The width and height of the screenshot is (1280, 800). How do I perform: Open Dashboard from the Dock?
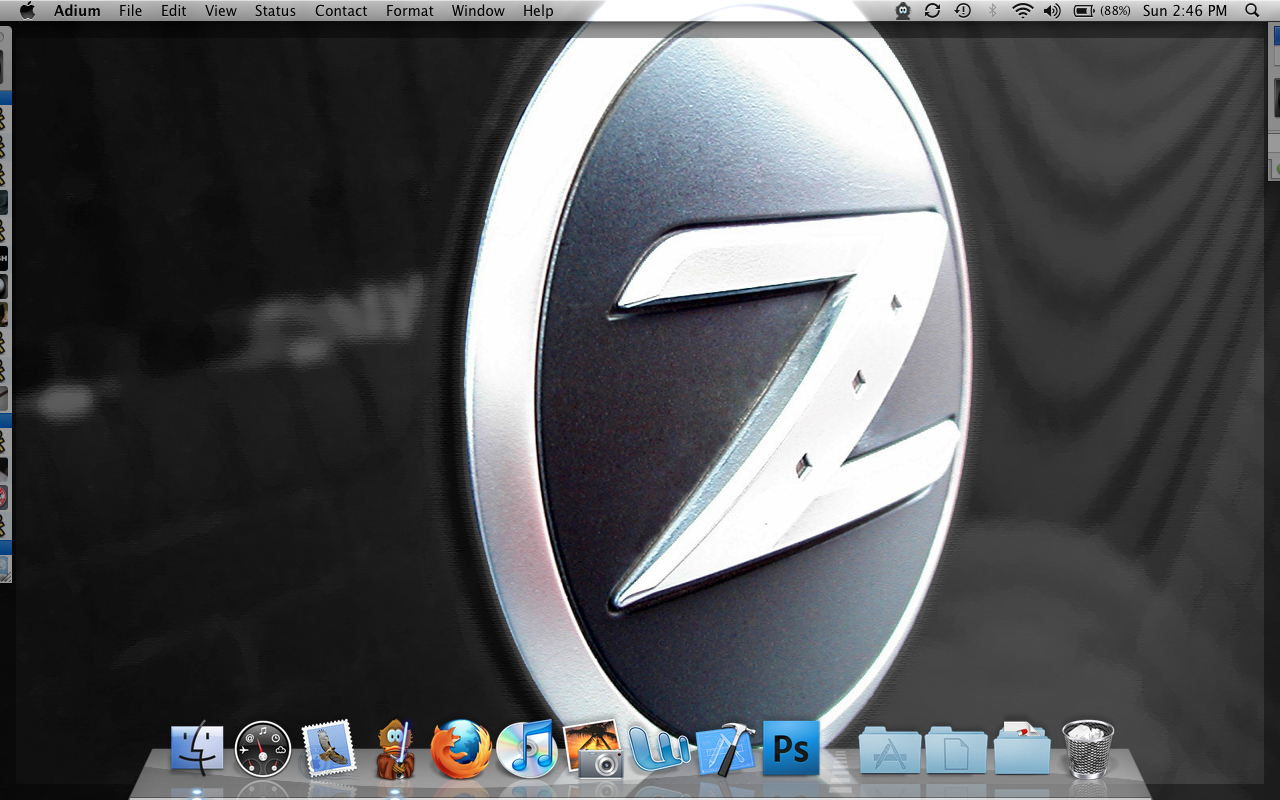[263, 750]
